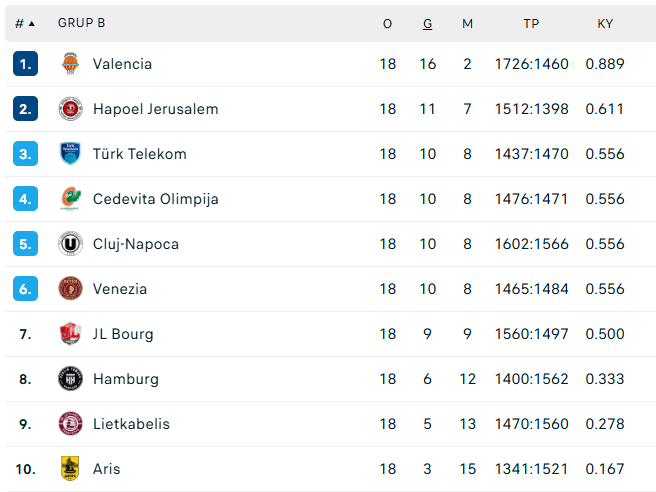
Task: Click the JL Bourg team logo
Action: [70, 333]
